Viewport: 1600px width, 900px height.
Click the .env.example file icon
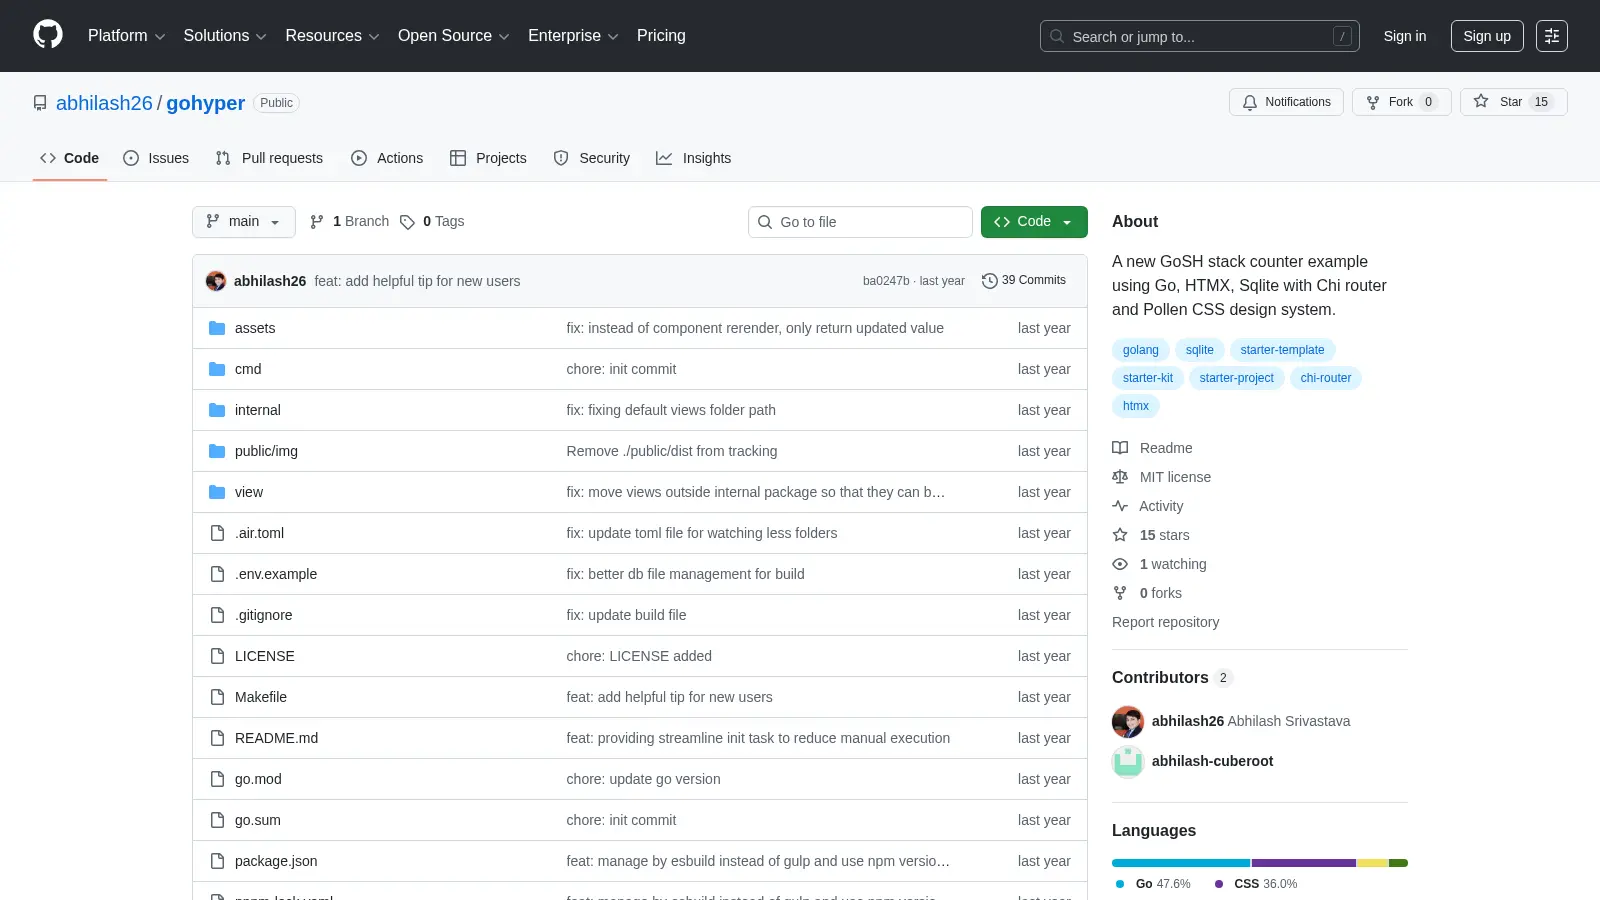[217, 574]
